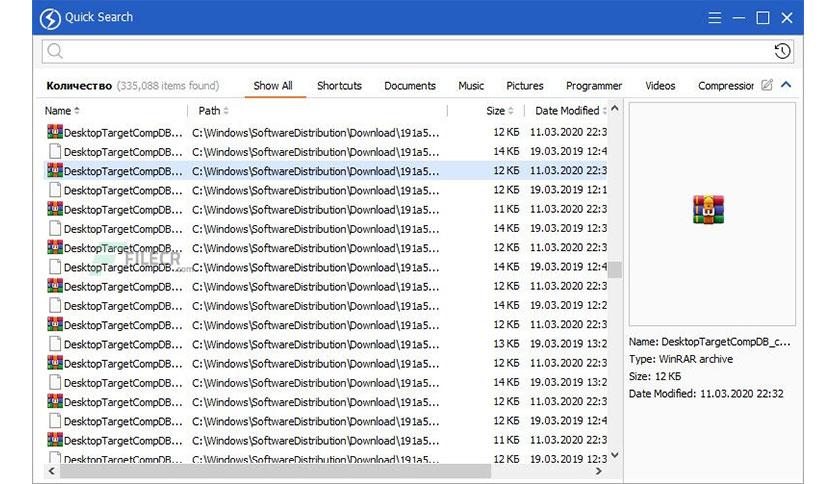
Task: Click the edit categories pencil icon
Action: point(767,85)
